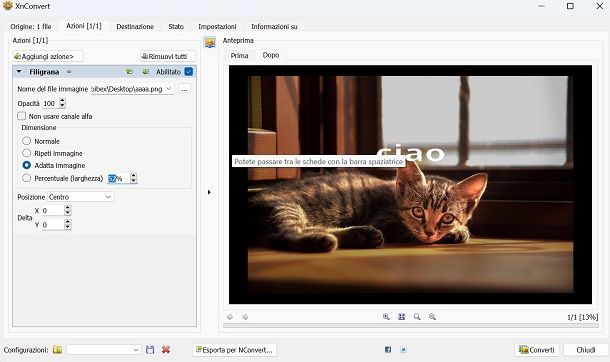
Task: Go to the Impostazioni tab
Action: pos(217,26)
